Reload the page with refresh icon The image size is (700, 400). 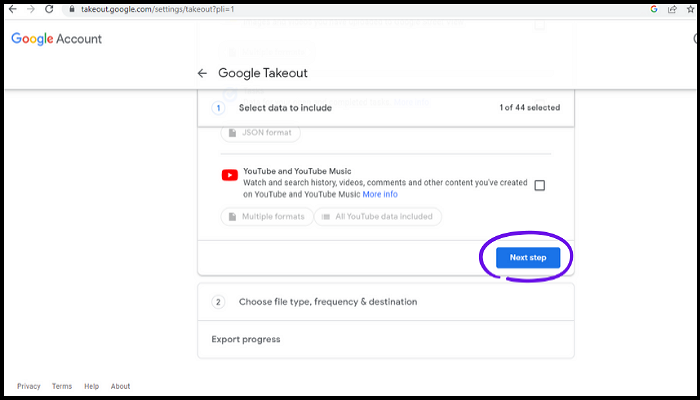(49, 8)
